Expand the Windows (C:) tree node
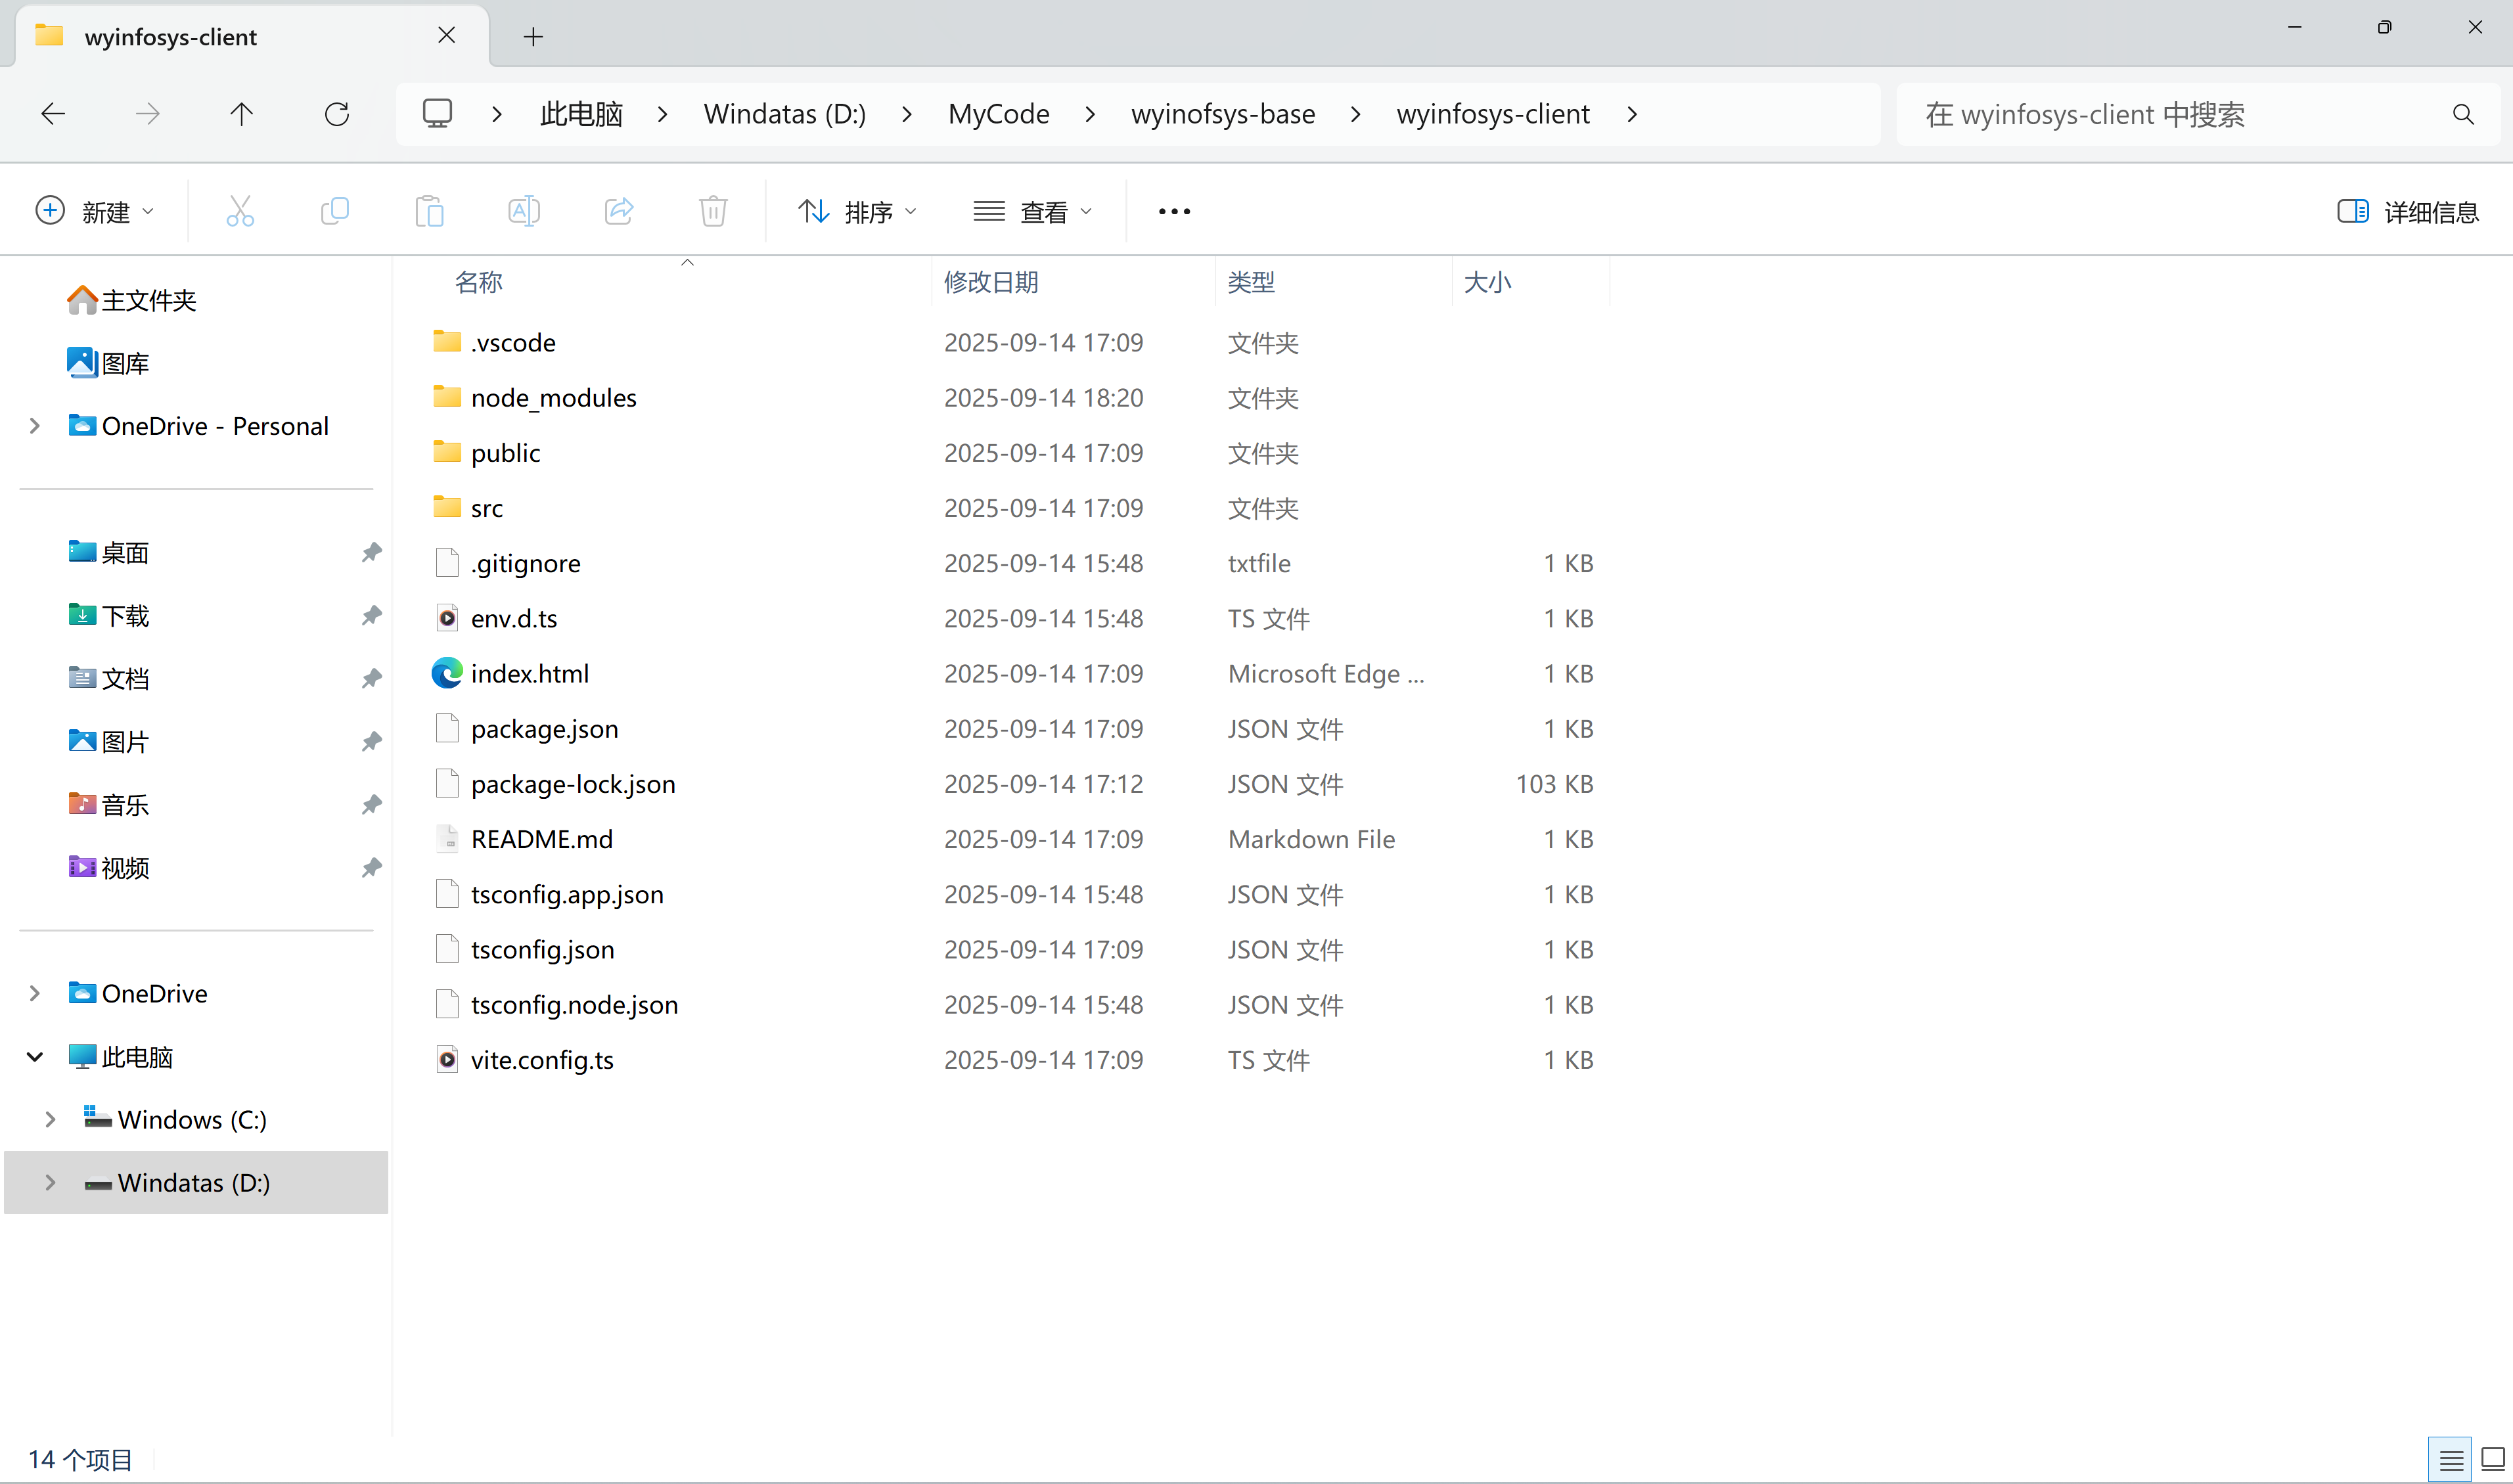This screenshot has width=2513, height=1484. pos(50,1120)
